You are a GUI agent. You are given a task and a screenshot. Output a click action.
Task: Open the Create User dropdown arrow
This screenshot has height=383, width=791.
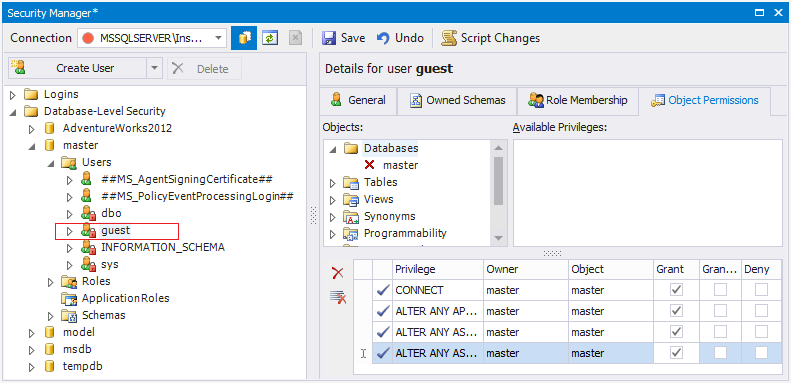coord(154,68)
